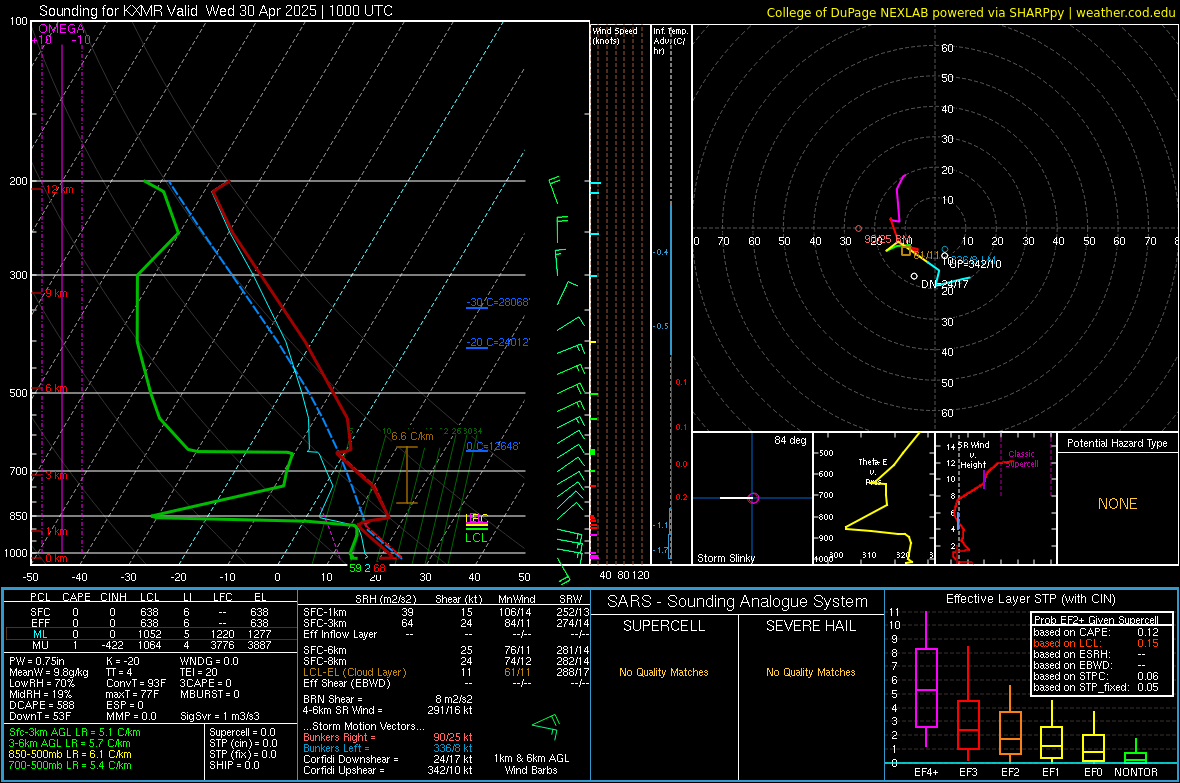Click the '6.6 C/km' lapse rate label
The height and width of the screenshot is (783, 1180).
pyautogui.click(x=412, y=437)
